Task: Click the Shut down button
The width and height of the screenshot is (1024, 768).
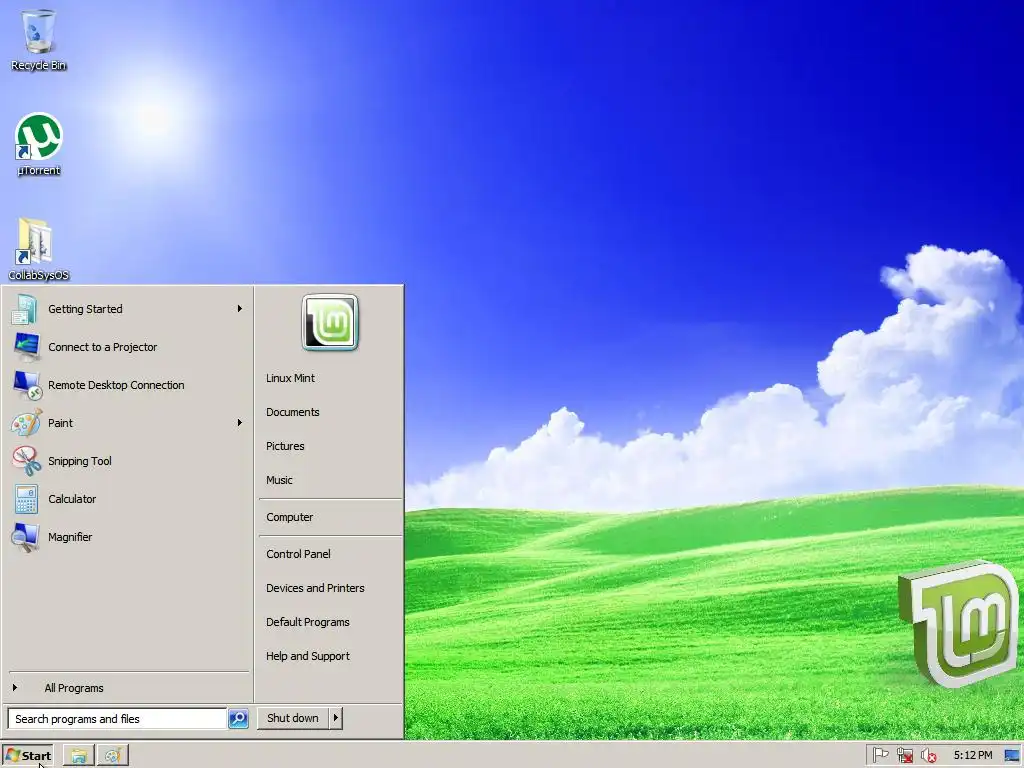Action: click(x=293, y=718)
